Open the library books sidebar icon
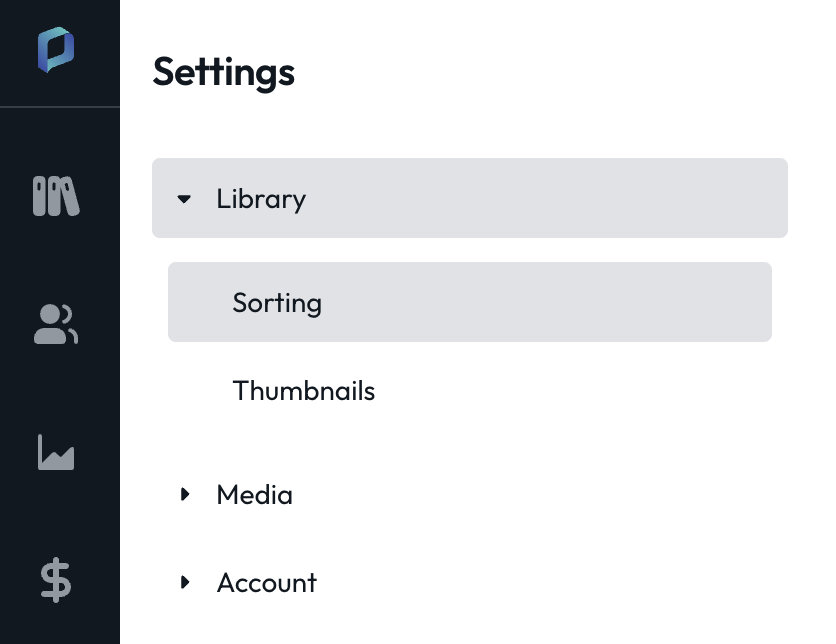Screen dimensions: 836x644 (56, 196)
